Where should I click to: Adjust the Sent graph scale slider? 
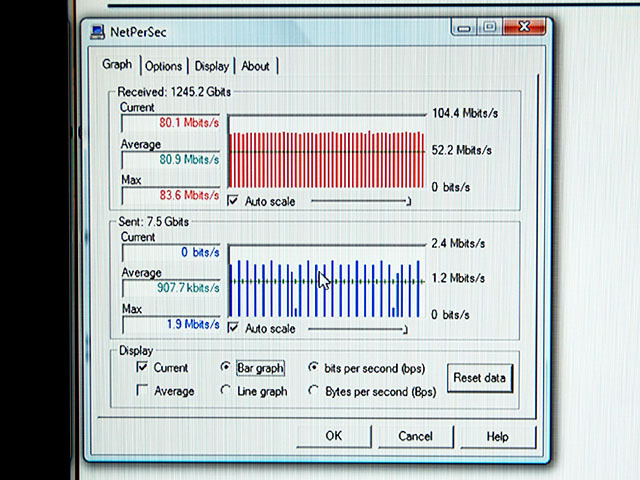pyautogui.click(x=358, y=329)
